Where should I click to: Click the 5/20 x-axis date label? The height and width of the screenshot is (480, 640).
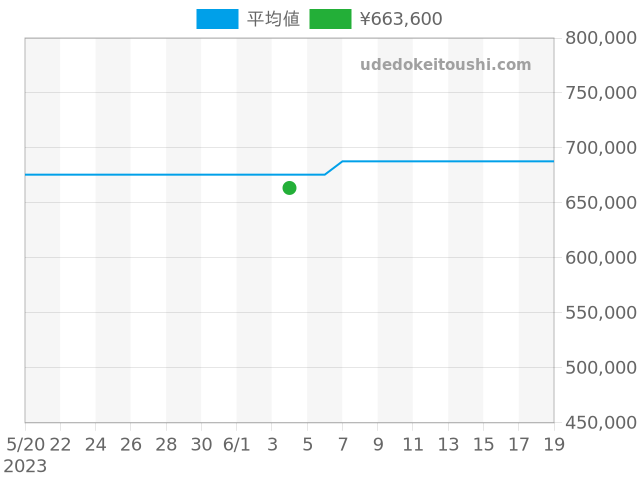pos(25,444)
